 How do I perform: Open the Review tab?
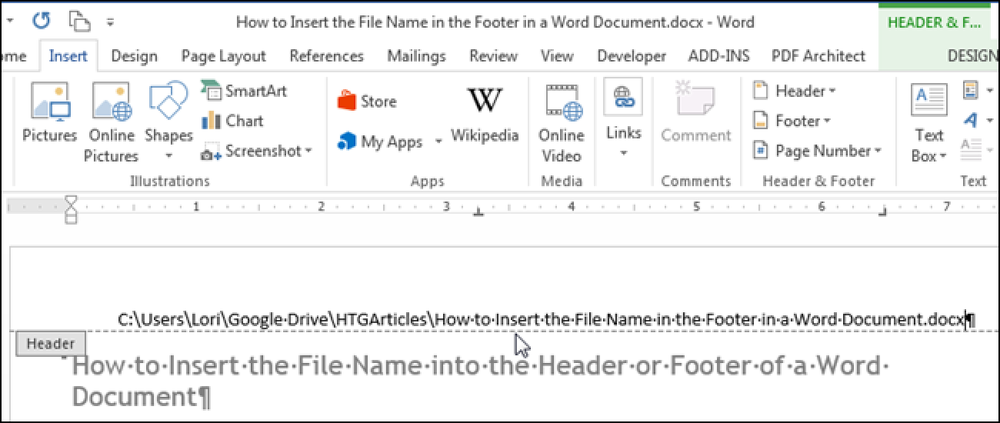pos(492,56)
